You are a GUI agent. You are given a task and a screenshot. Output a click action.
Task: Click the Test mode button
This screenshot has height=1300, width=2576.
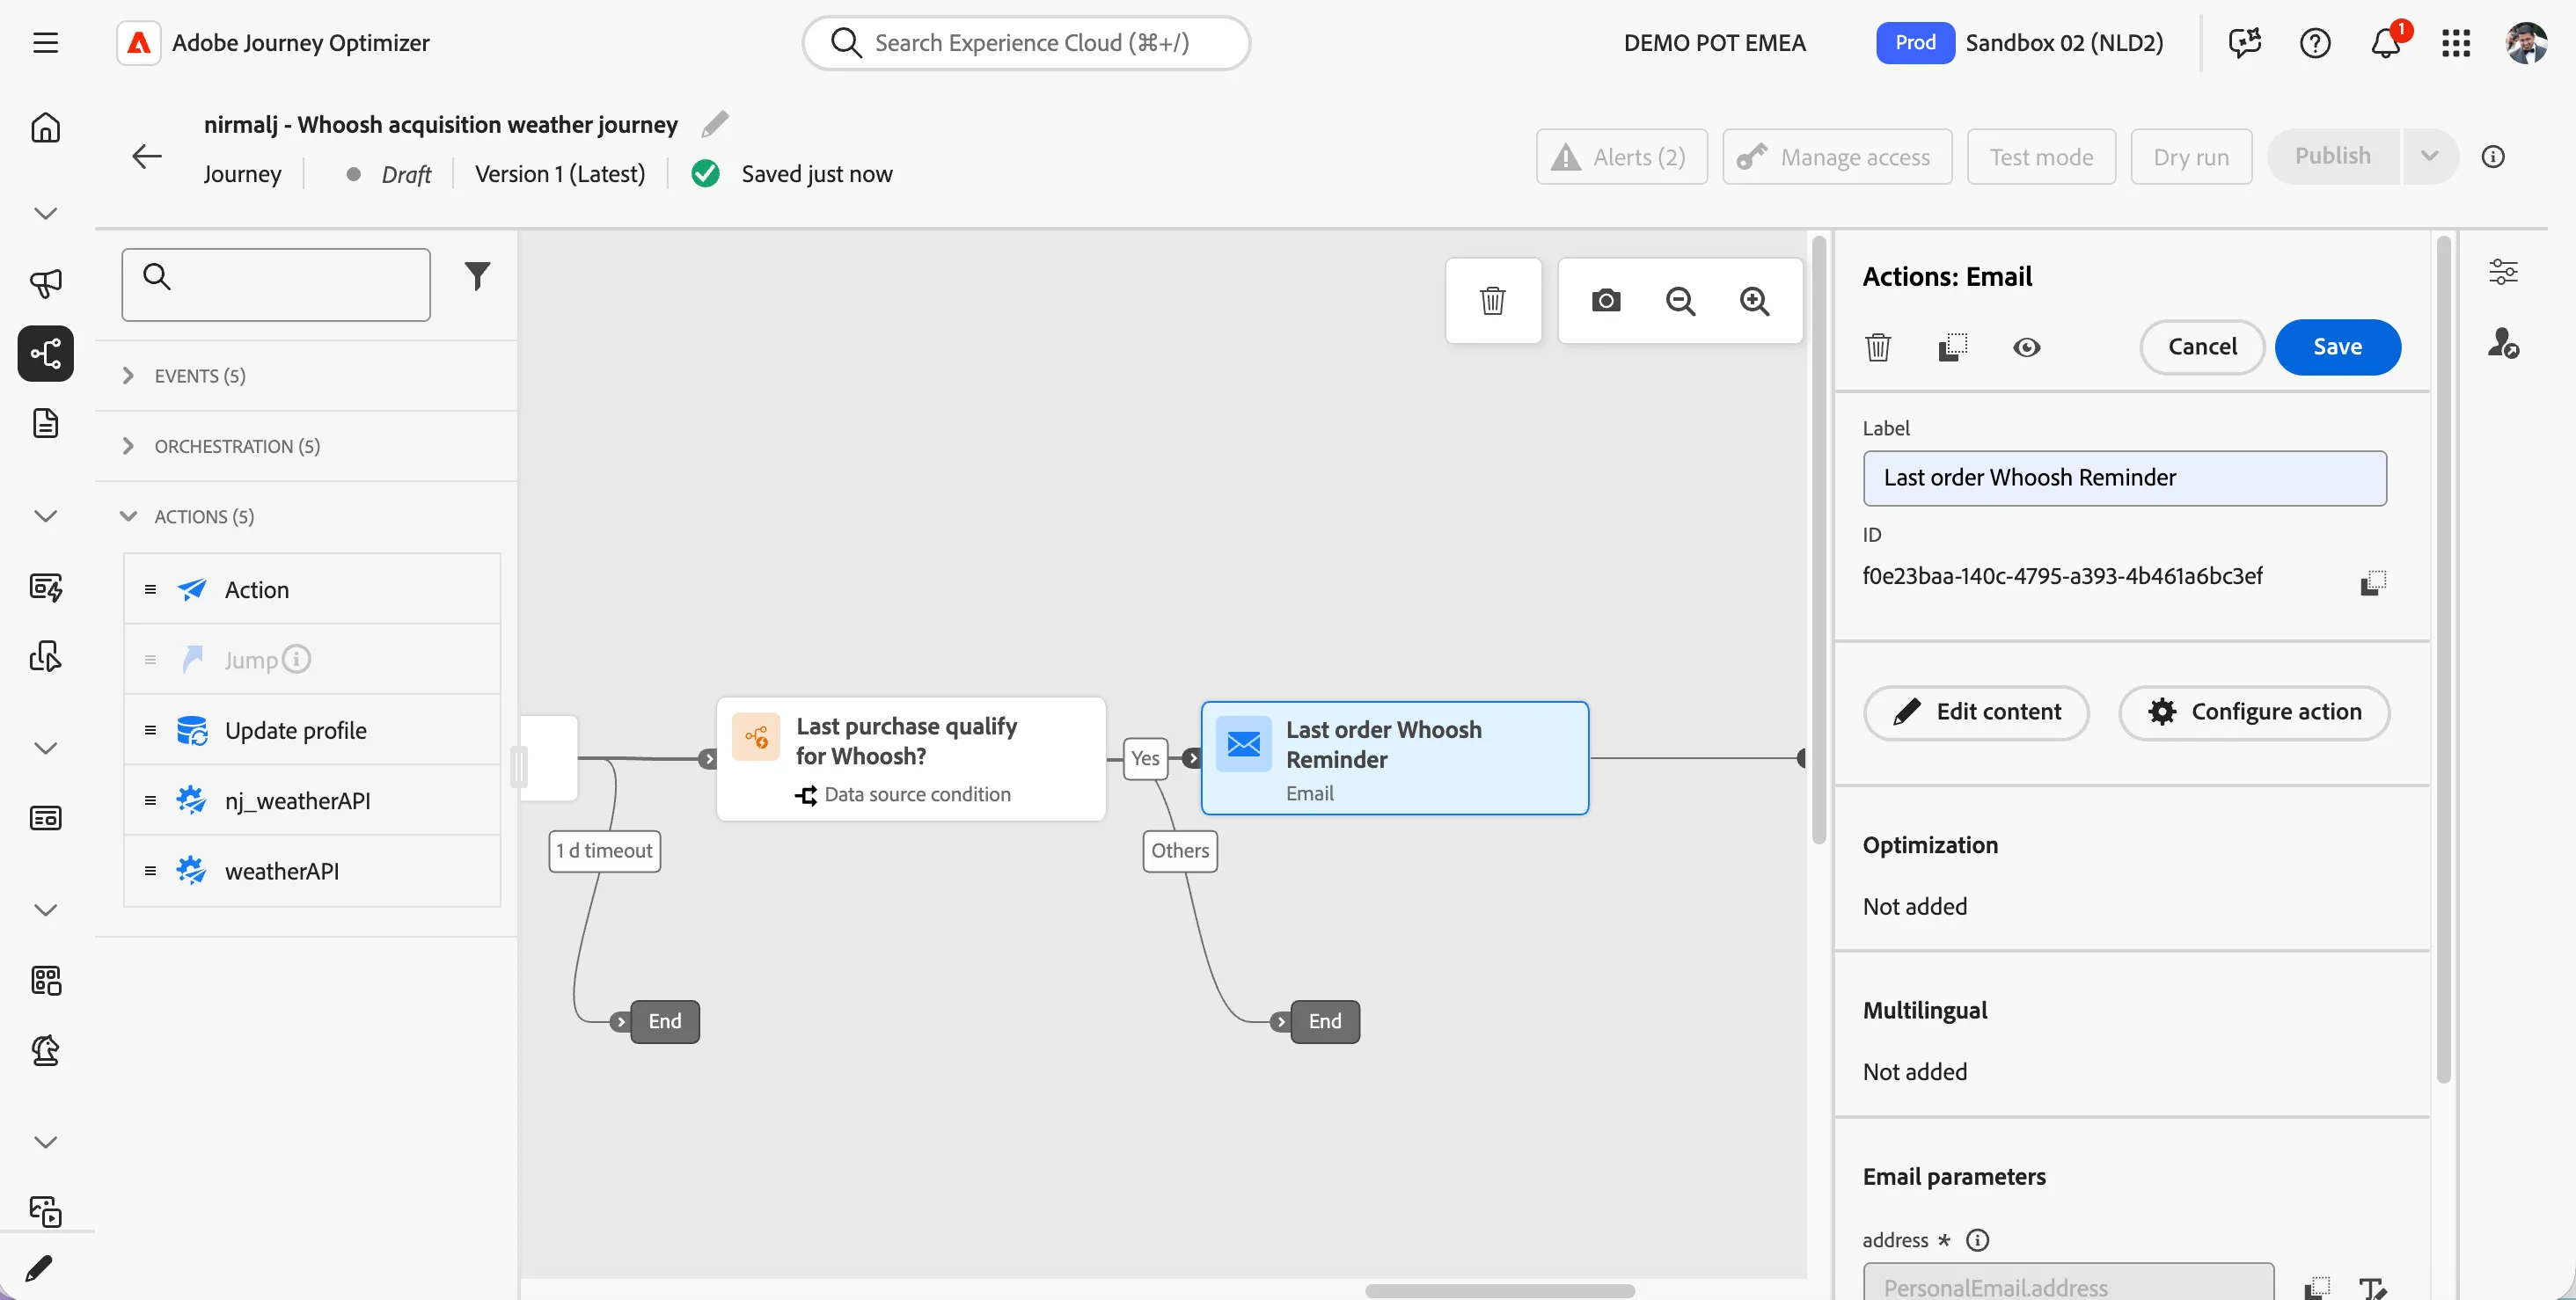[x=2041, y=157]
